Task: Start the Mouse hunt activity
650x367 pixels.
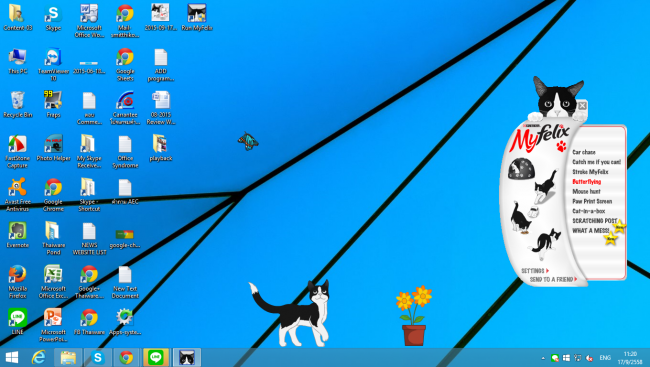Action: coord(586,192)
